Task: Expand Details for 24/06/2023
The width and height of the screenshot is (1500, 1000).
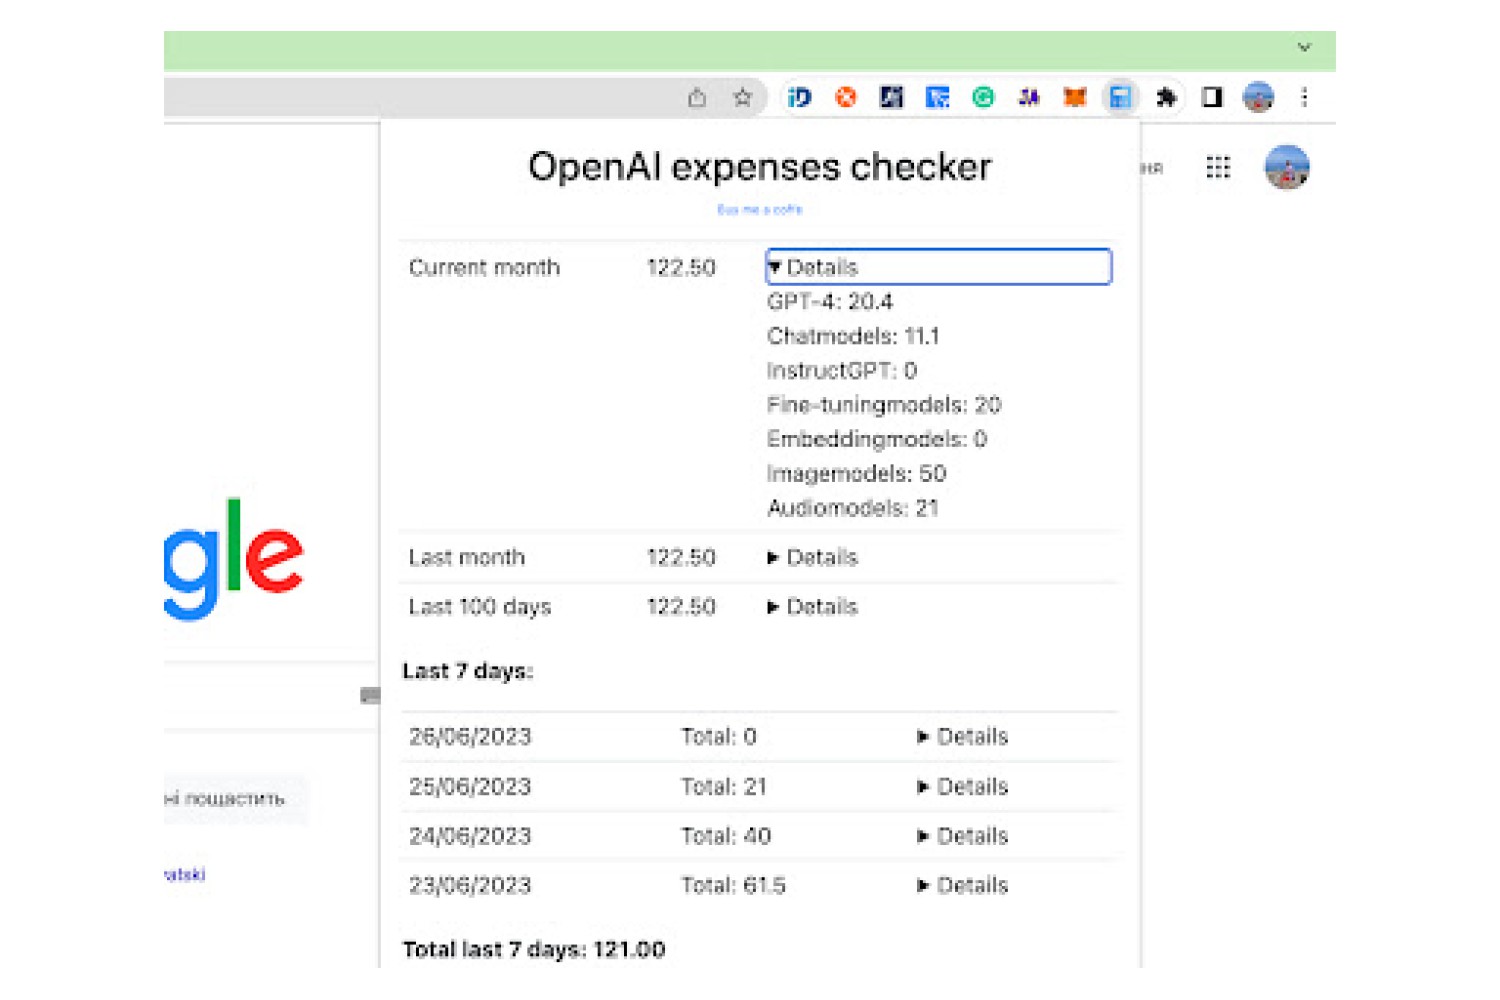Action: (x=963, y=836)
